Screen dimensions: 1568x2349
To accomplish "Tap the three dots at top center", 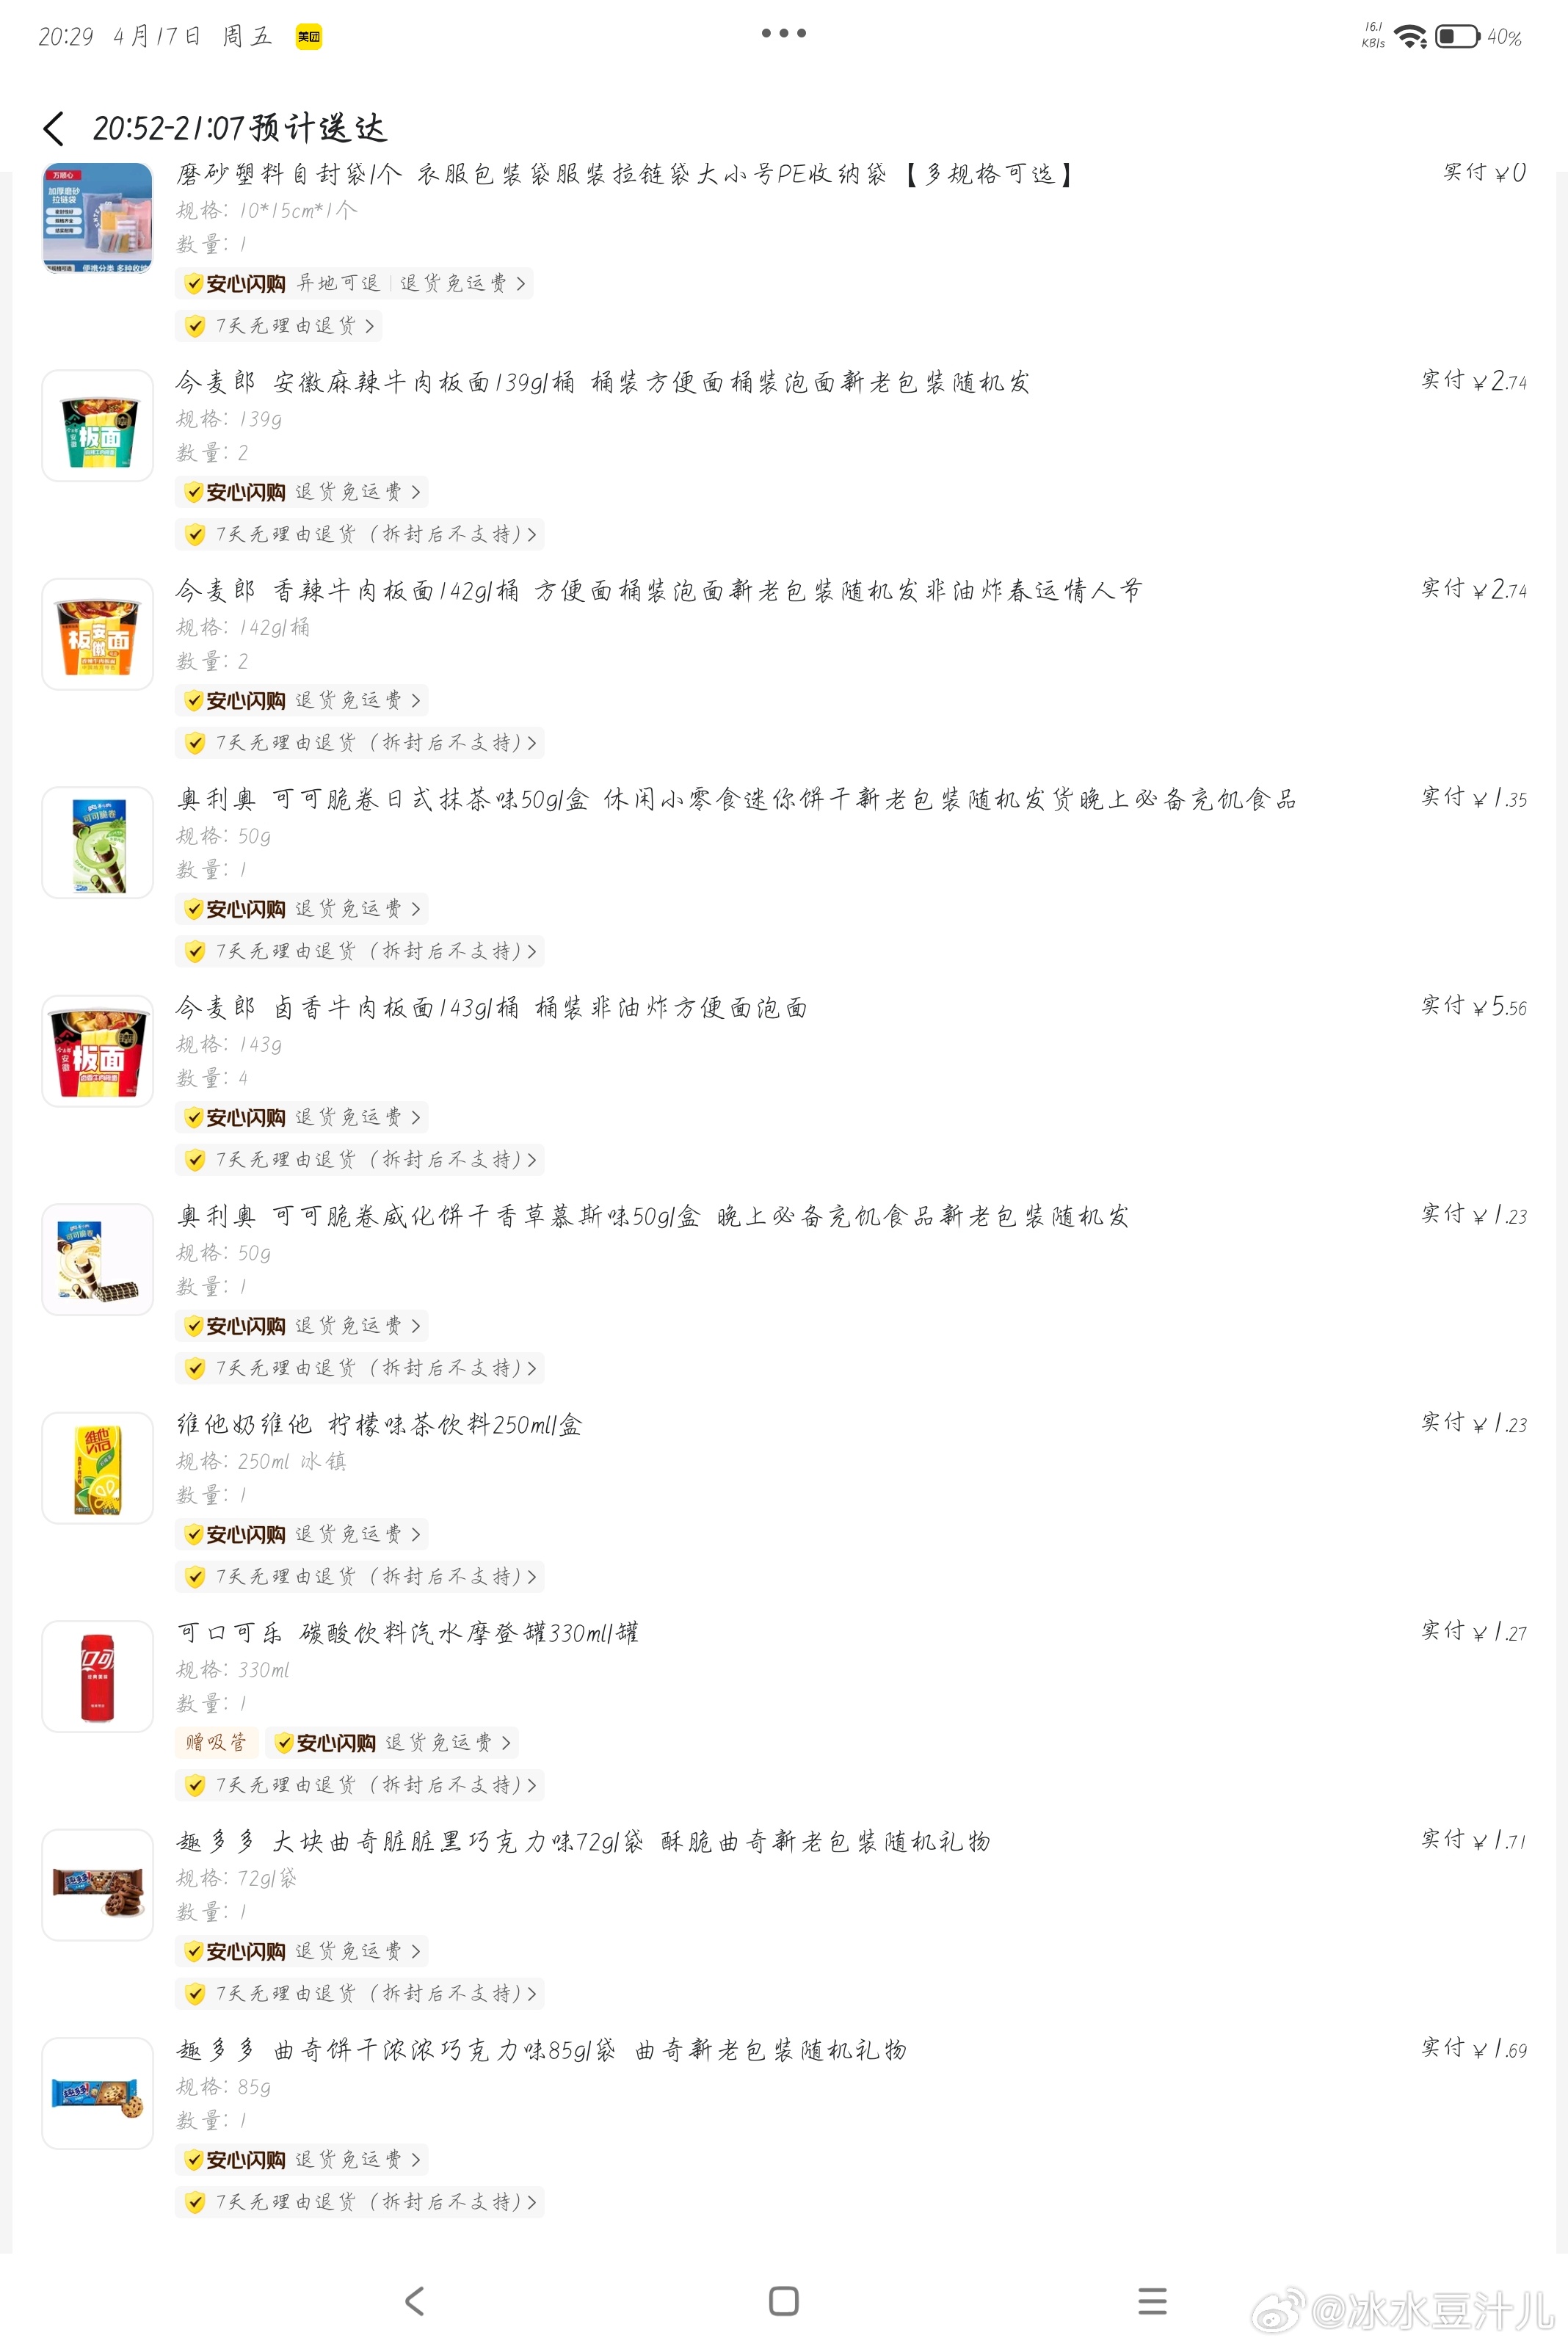I will click(783, 33).
